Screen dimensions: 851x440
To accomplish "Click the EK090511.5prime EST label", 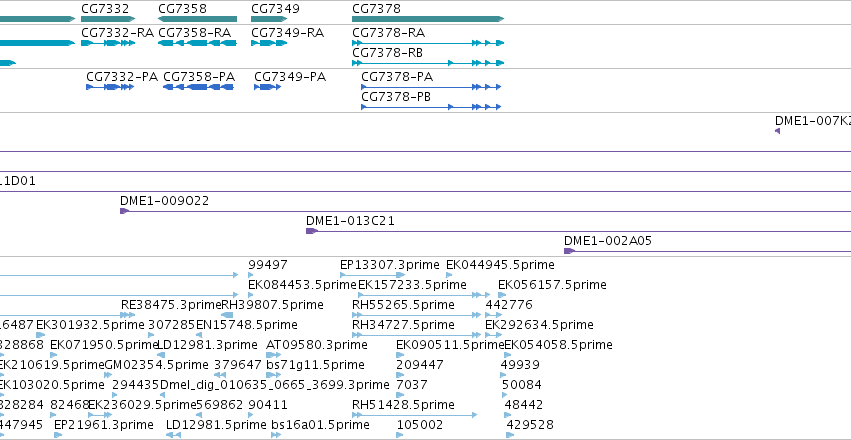I will 450,345.
